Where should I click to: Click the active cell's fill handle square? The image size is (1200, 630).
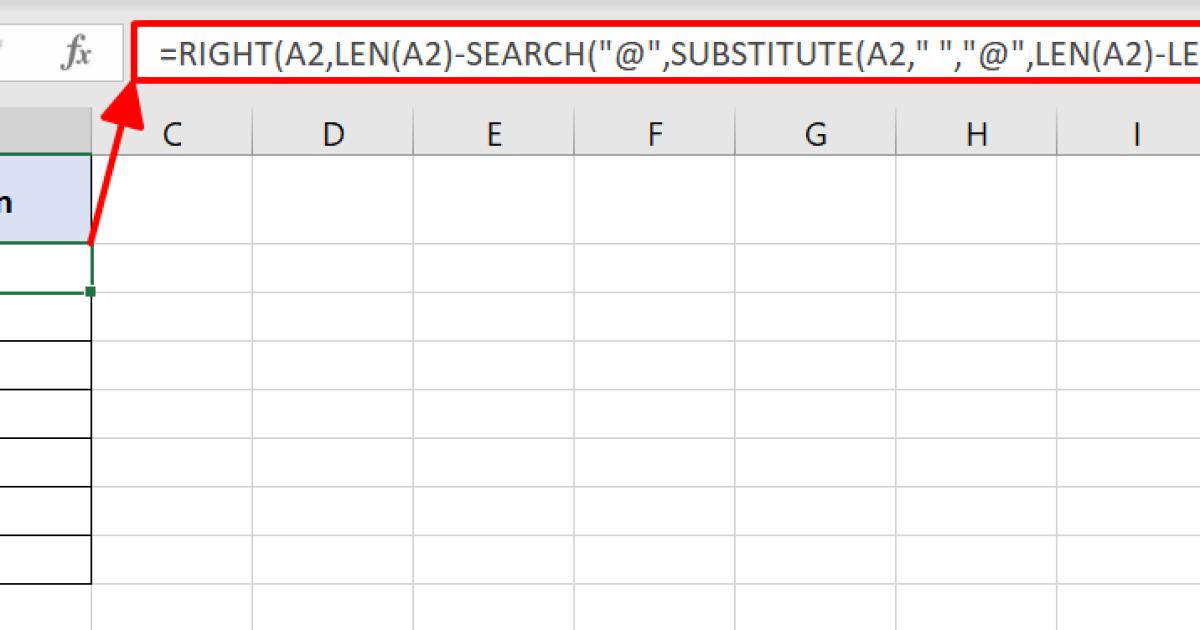pos(89,290)
